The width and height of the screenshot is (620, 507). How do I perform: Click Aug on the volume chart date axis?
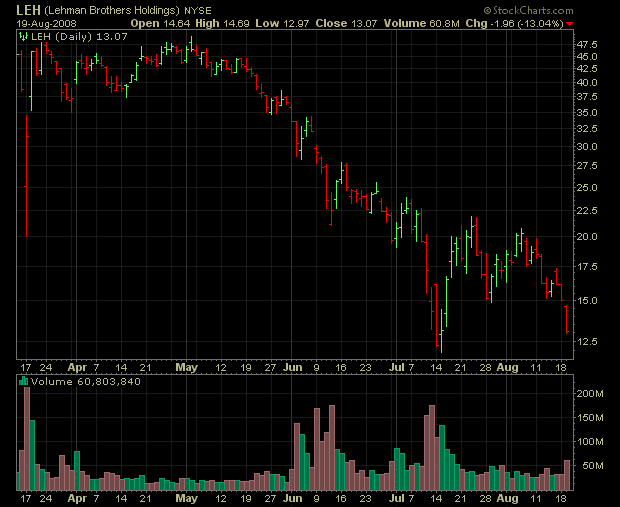coord(507,498)
